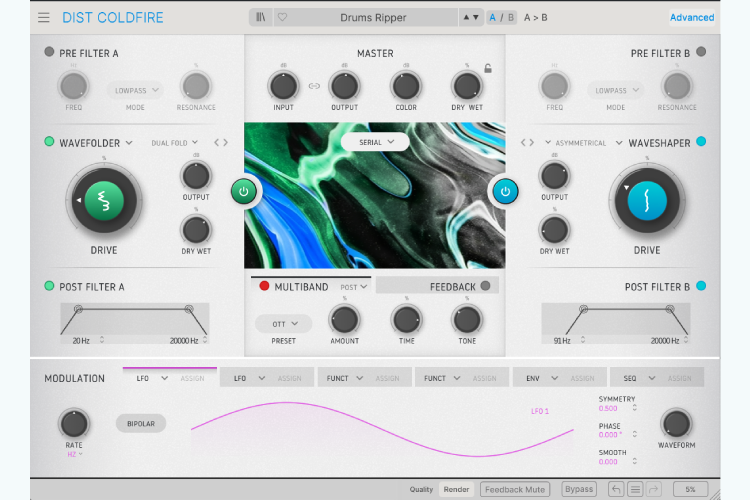Open the preset library browser icon
This screenshot has width=750, height=500.
pos(261,18)
